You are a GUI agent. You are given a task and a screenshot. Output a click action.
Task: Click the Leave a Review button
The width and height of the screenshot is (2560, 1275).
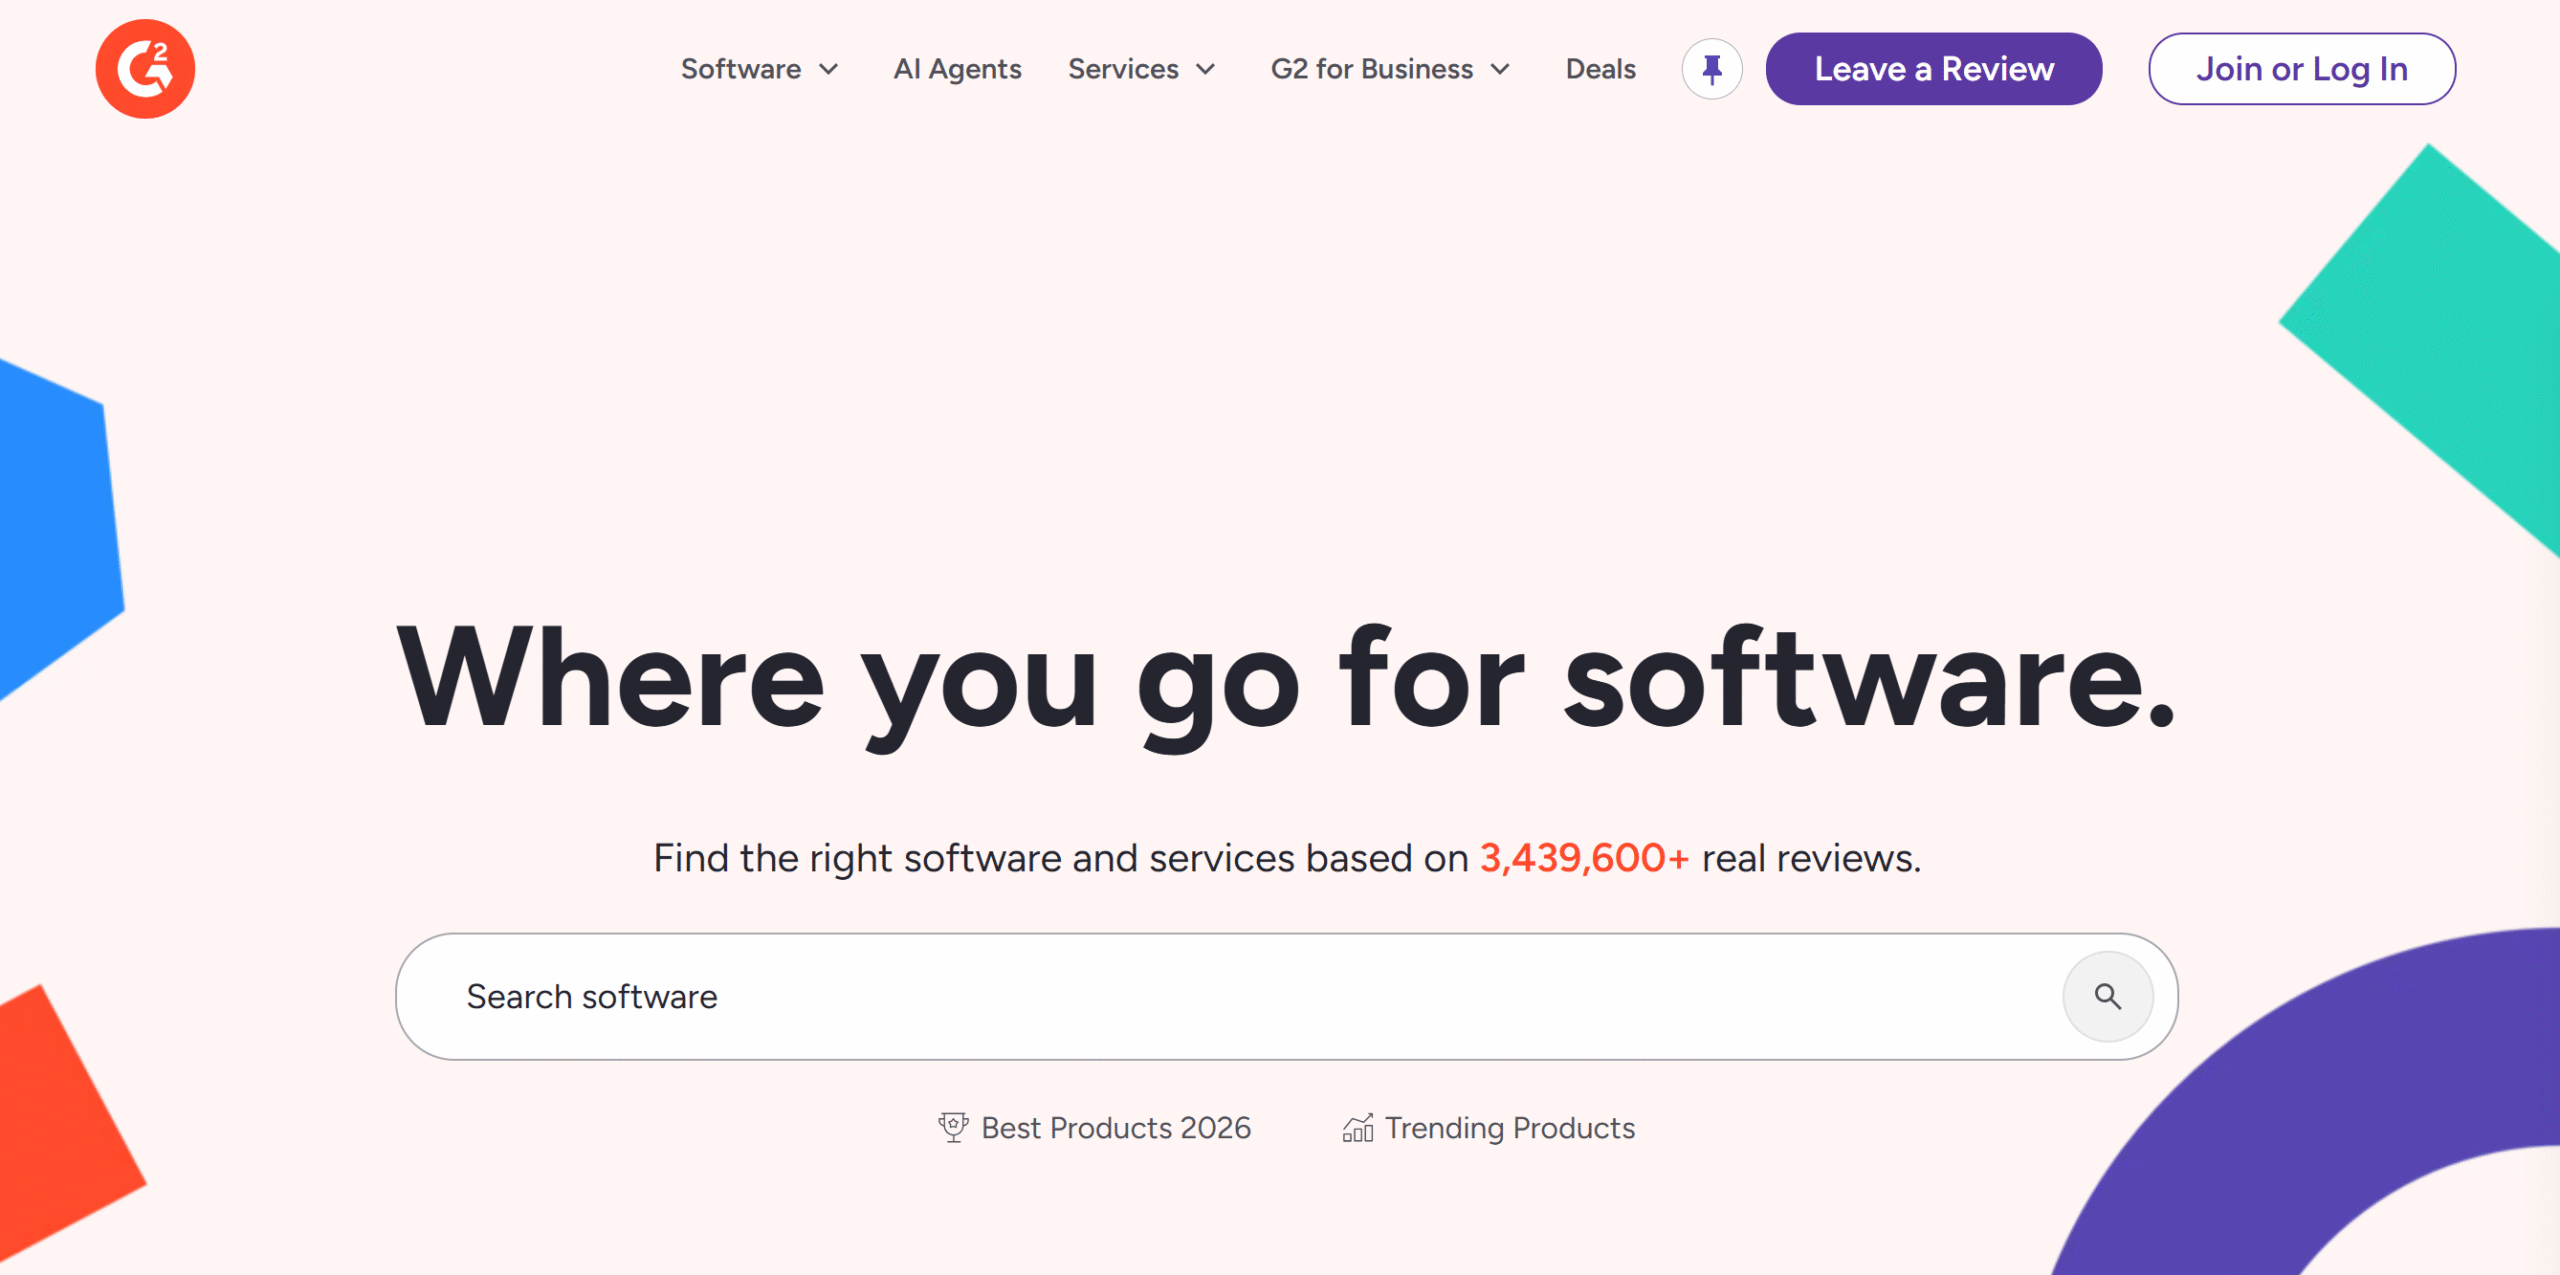point(1934,69)
